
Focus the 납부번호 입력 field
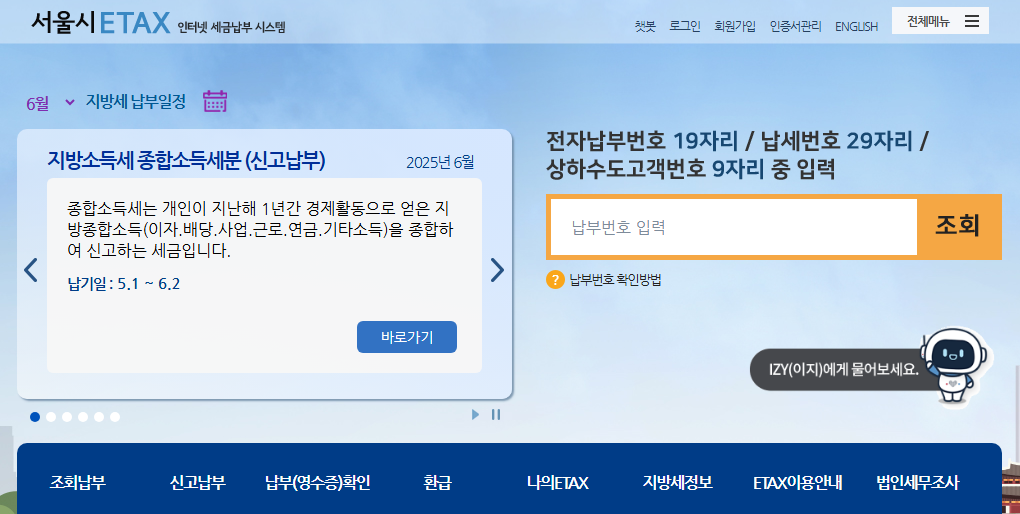pyautogui.click(x=734, y=227)
